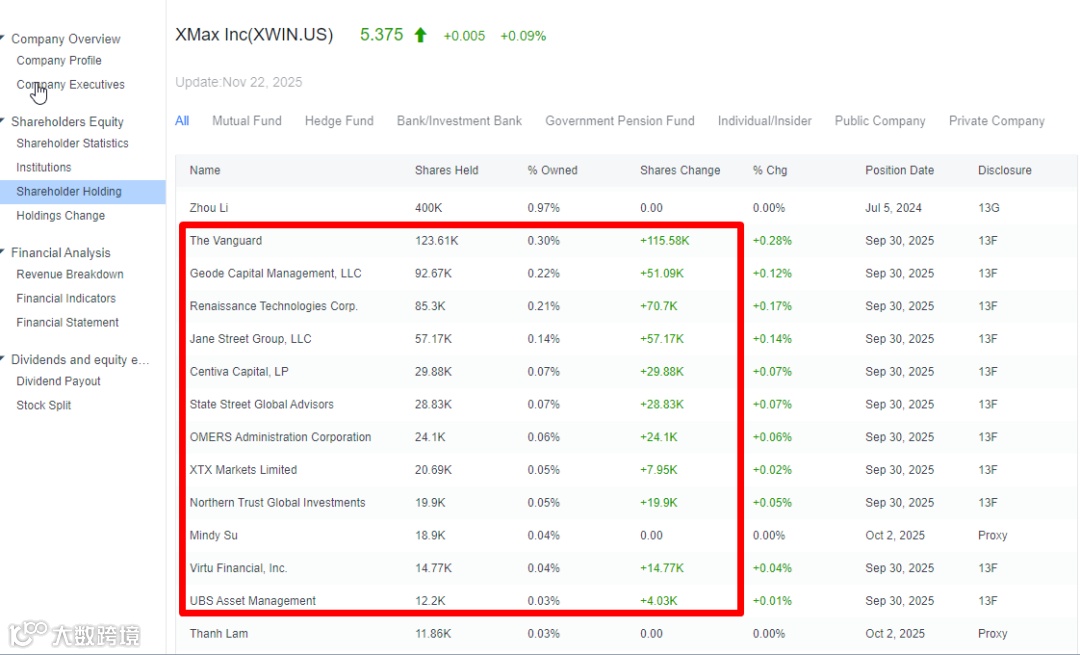The image size is (1080, 655).
Task: Click the XMax Inc(XWIN.US) title
Action: click(x=254, y=34)
